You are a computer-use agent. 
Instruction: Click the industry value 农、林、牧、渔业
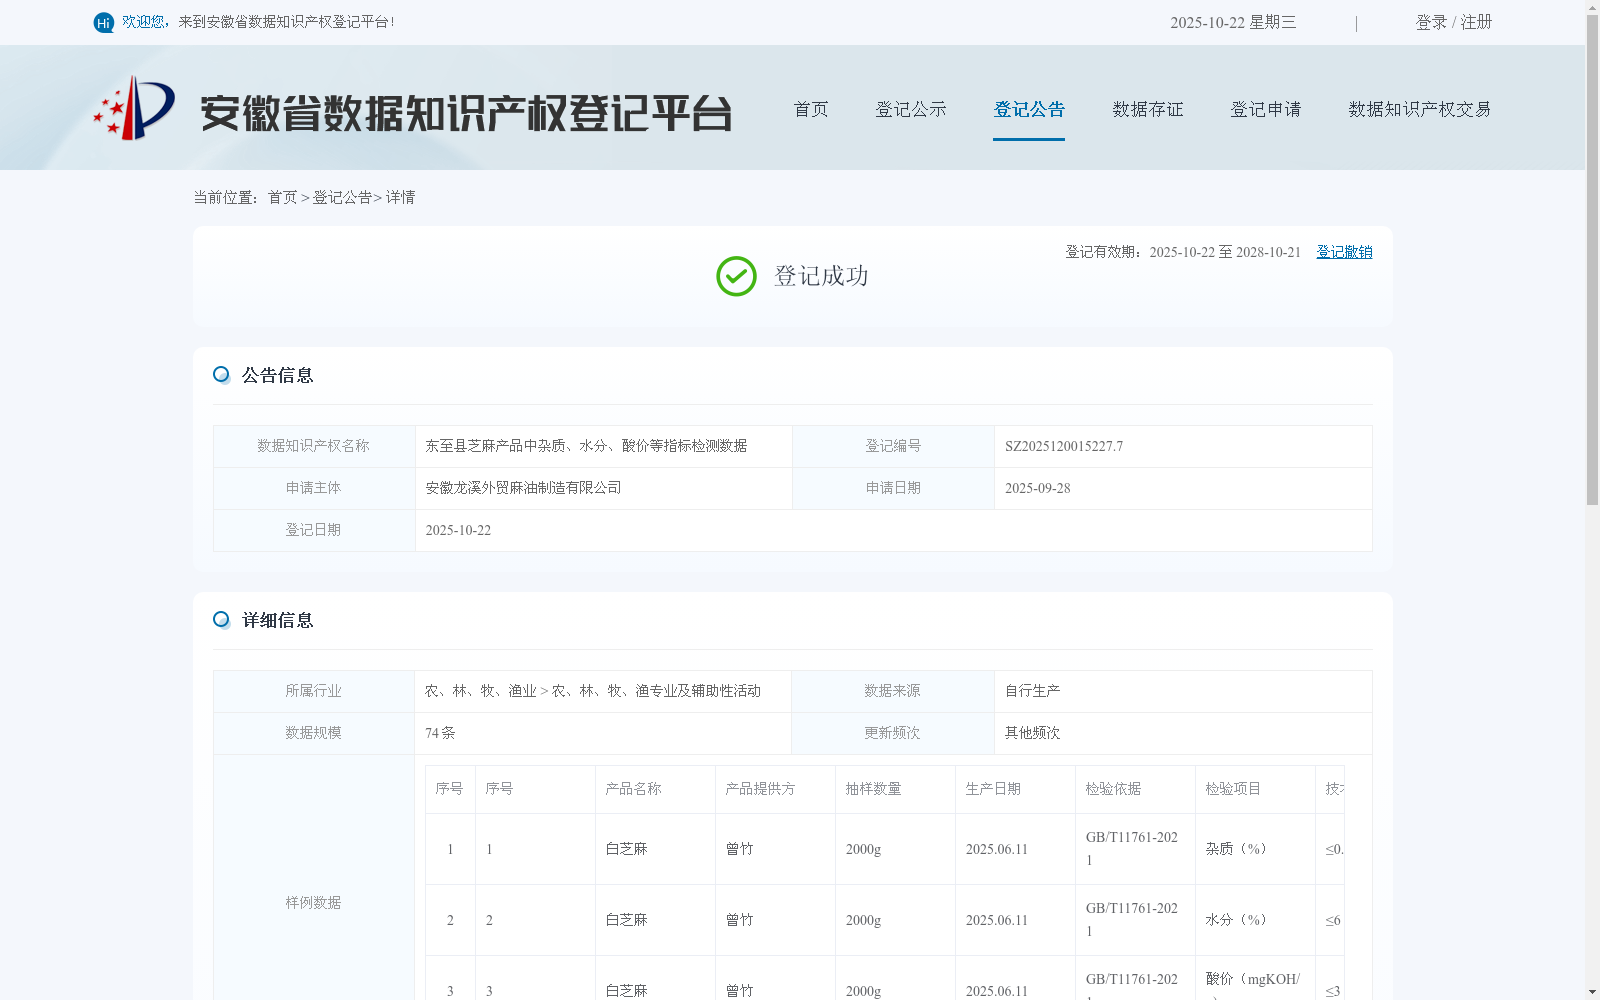coord(480,691)
